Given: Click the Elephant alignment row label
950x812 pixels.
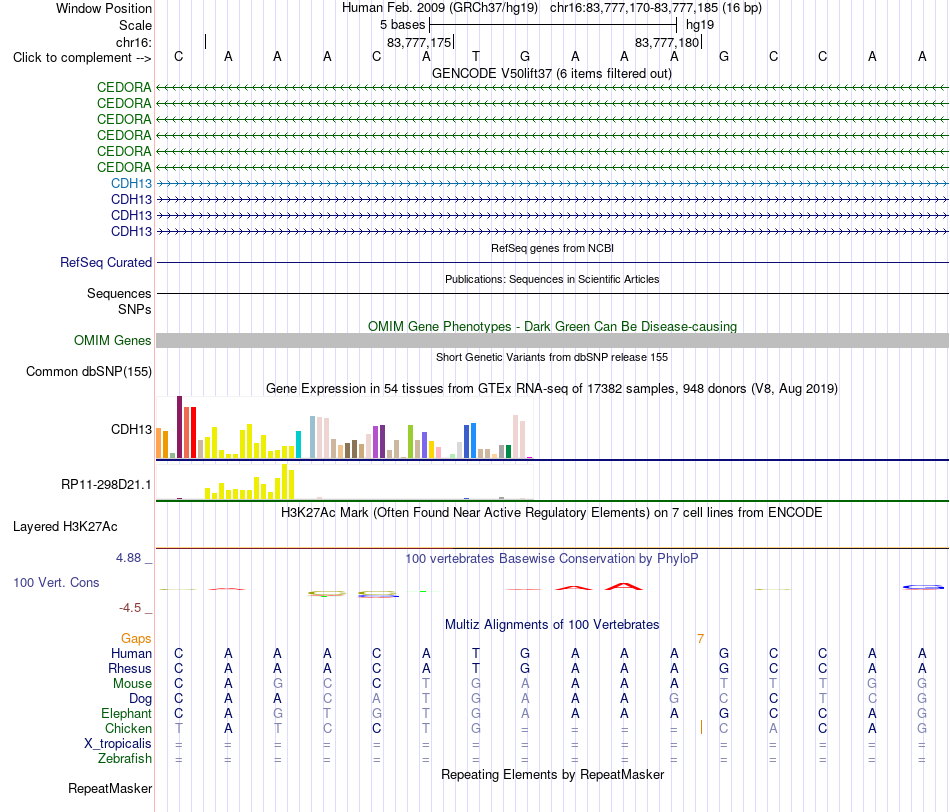Looking at the screenshot, I should click(x=126, y=713).
